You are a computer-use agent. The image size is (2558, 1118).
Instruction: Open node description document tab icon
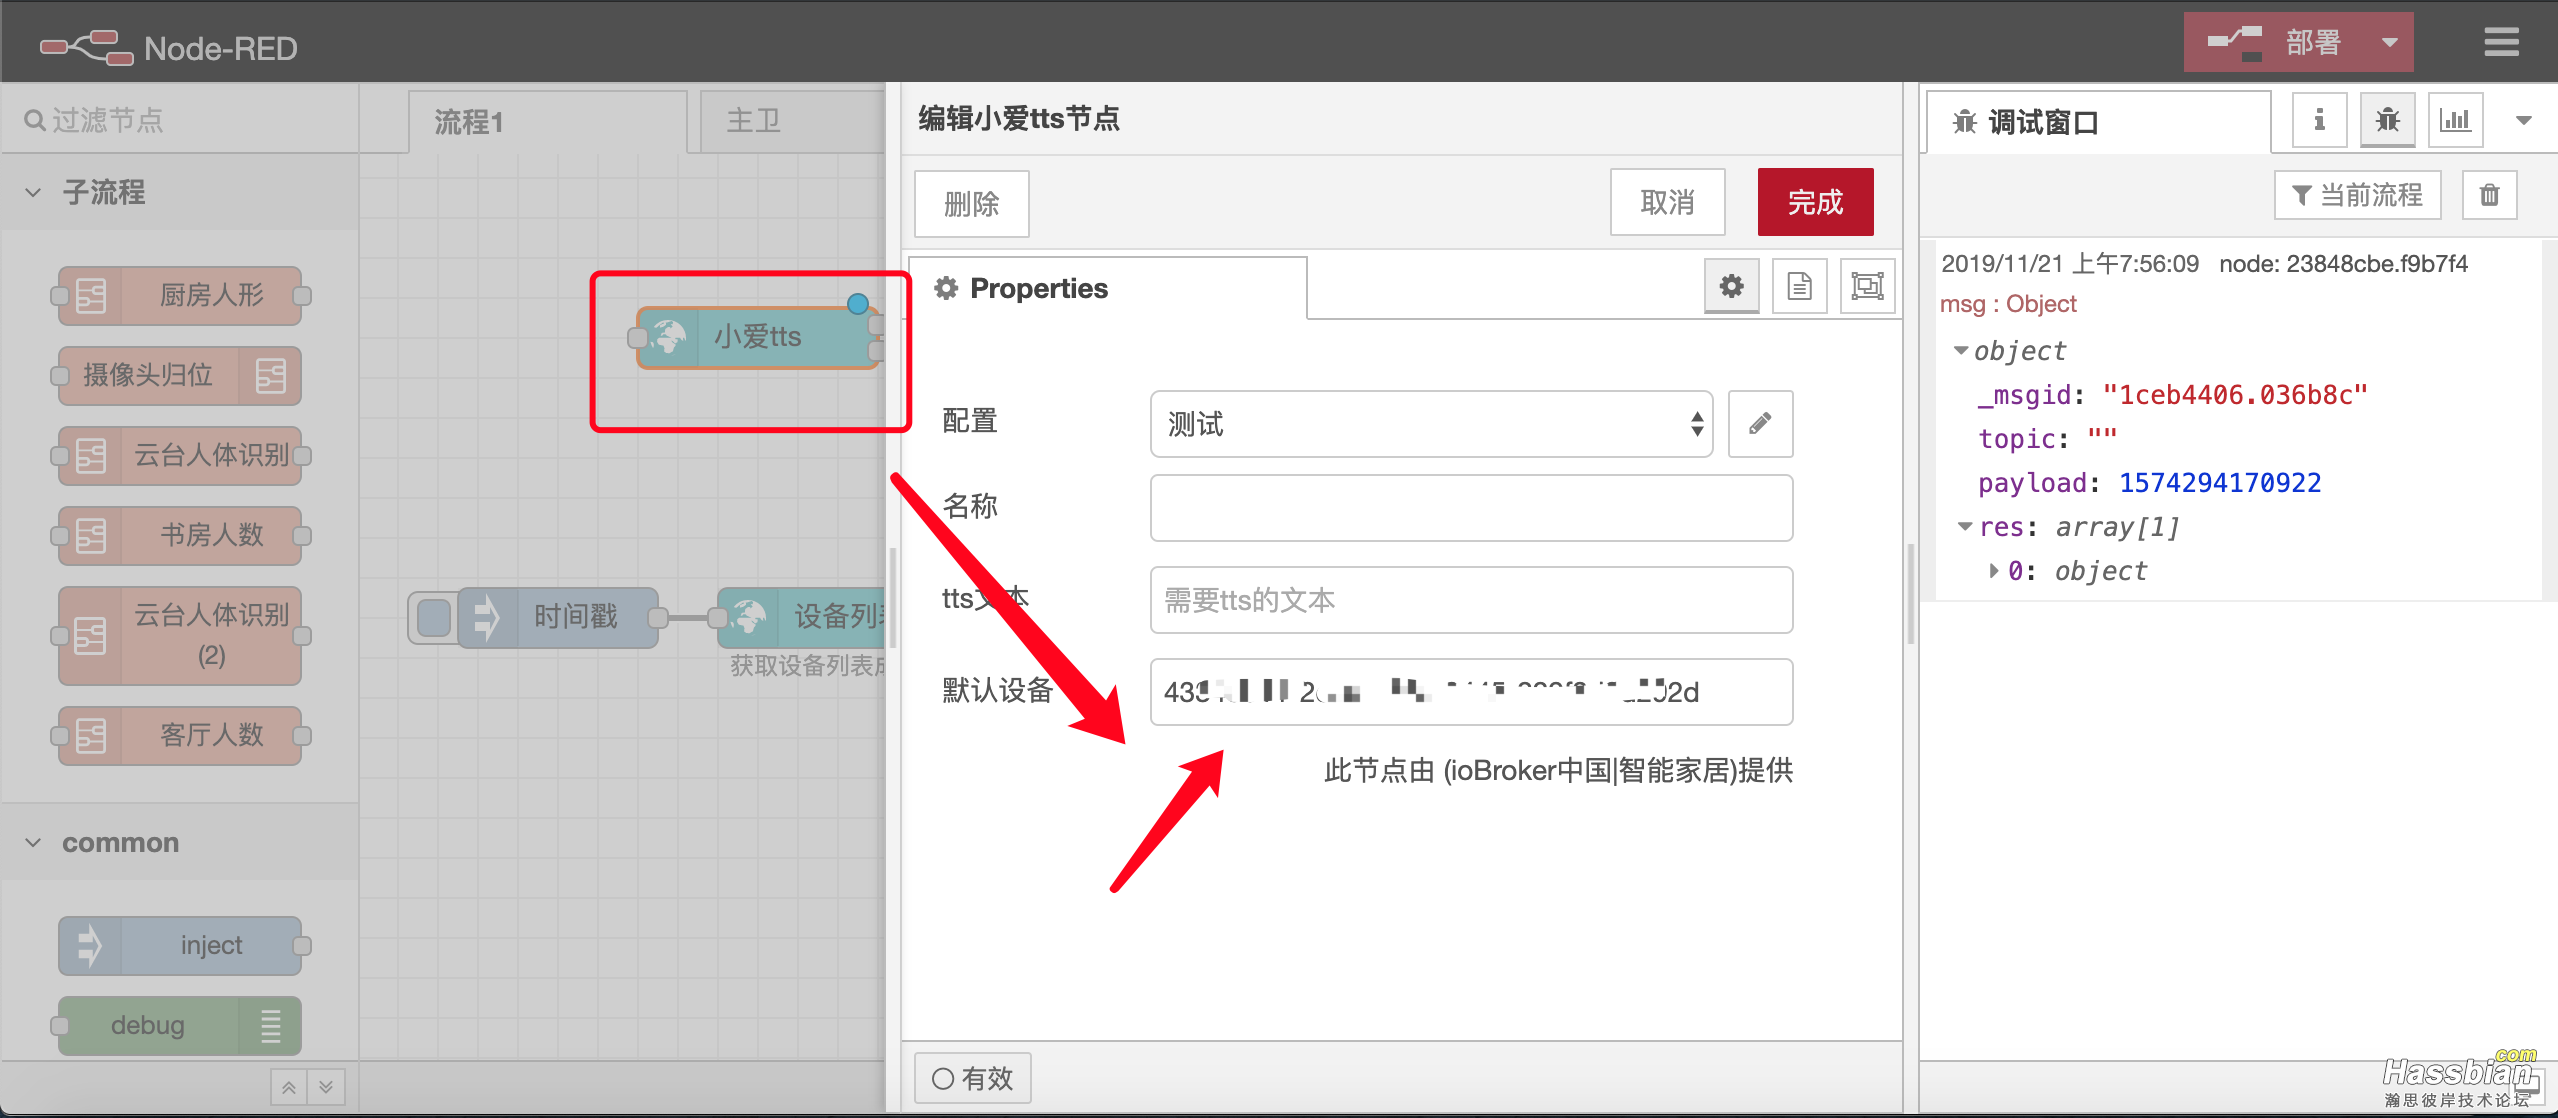pos(1799,287)
